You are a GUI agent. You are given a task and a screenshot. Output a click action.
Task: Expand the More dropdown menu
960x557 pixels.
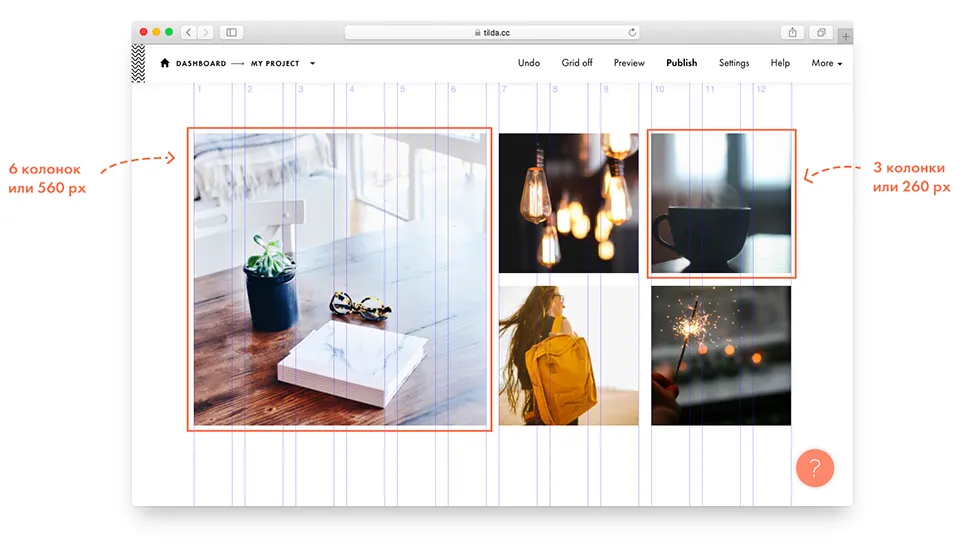[827, 63]
